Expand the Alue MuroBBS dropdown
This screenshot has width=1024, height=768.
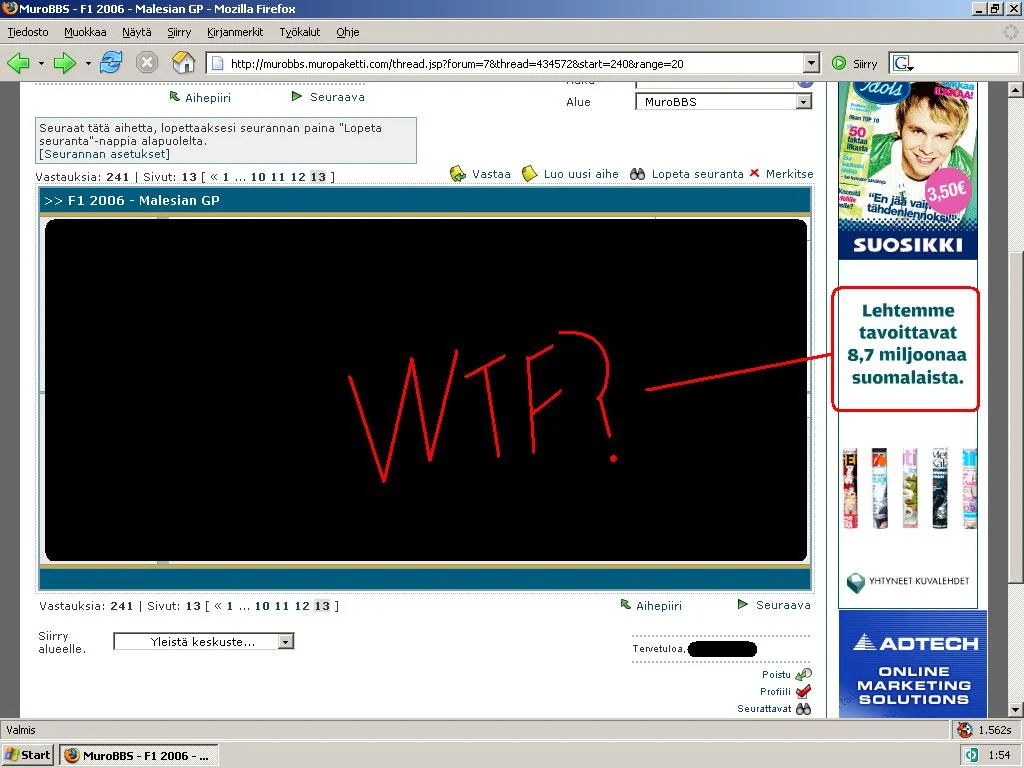tap(803, 102)
